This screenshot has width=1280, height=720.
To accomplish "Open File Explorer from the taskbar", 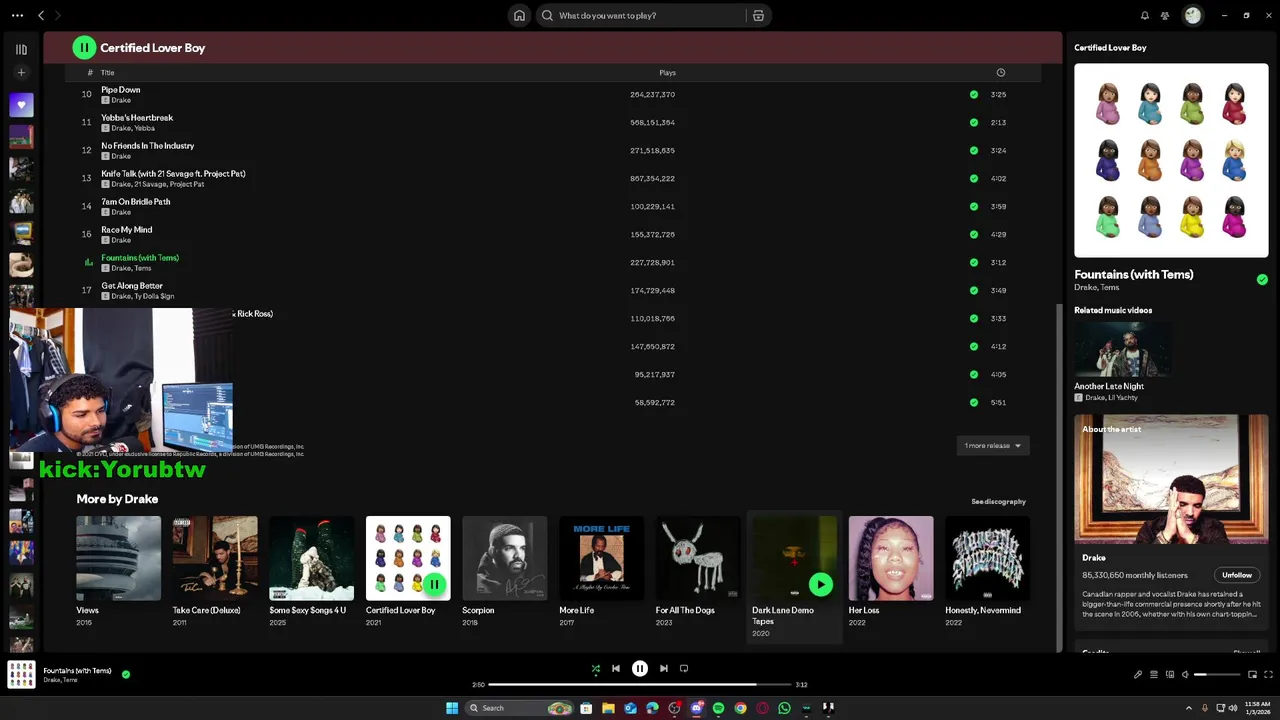I will (608, 708).
